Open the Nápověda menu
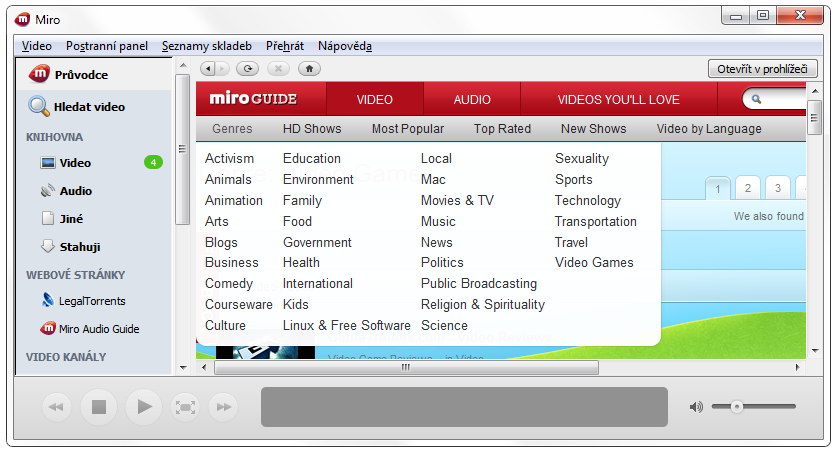The image size is (834, 450). [x=345, y=46]
